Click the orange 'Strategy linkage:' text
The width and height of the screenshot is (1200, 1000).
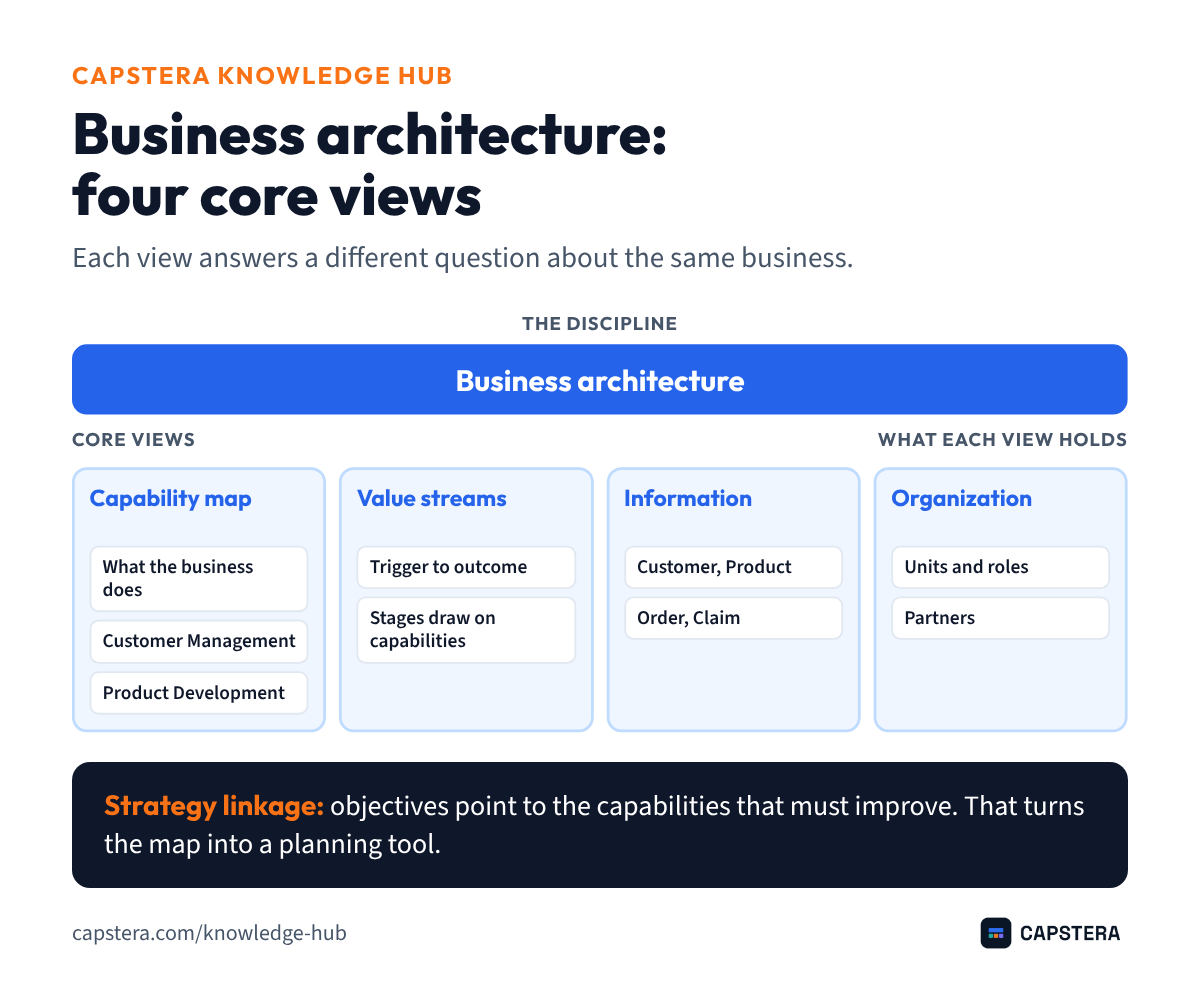tap(214, 806)
